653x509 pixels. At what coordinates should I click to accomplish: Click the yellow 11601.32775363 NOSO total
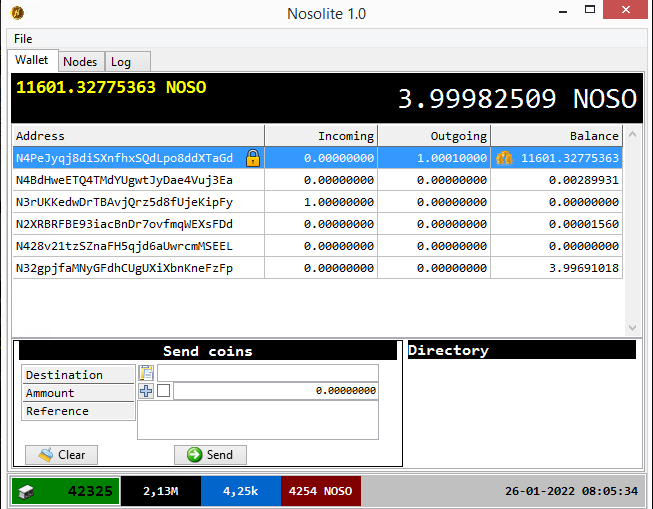point(111,87)
